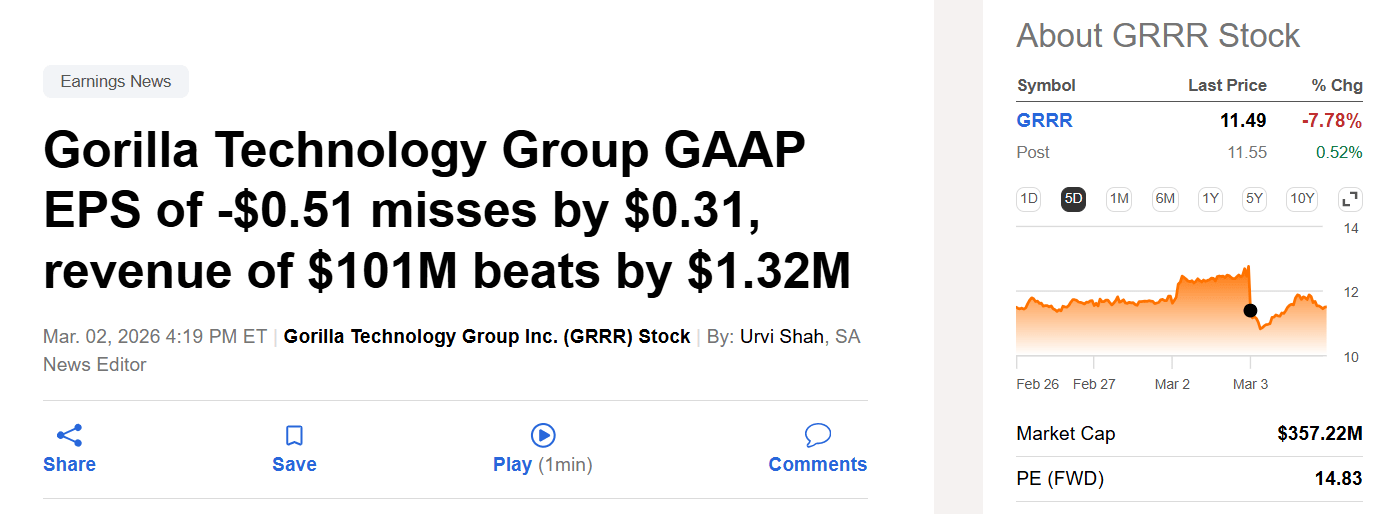Image resolution: width=1381 pixels, height=514 pixels.
Task: Open the GRRR symbol link
Action: pos(1044,121)
